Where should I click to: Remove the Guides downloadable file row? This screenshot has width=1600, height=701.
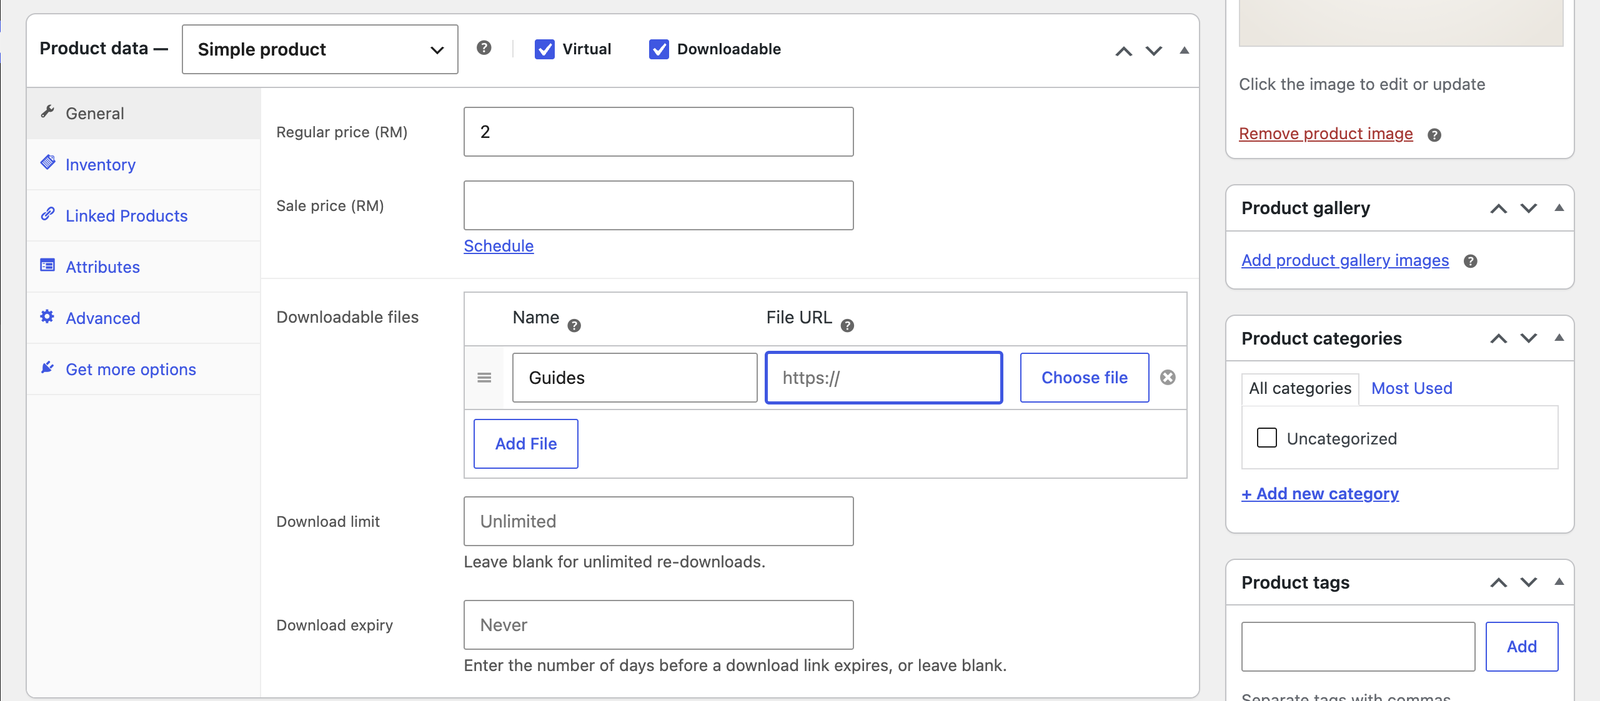click(x=1168, y=377)
